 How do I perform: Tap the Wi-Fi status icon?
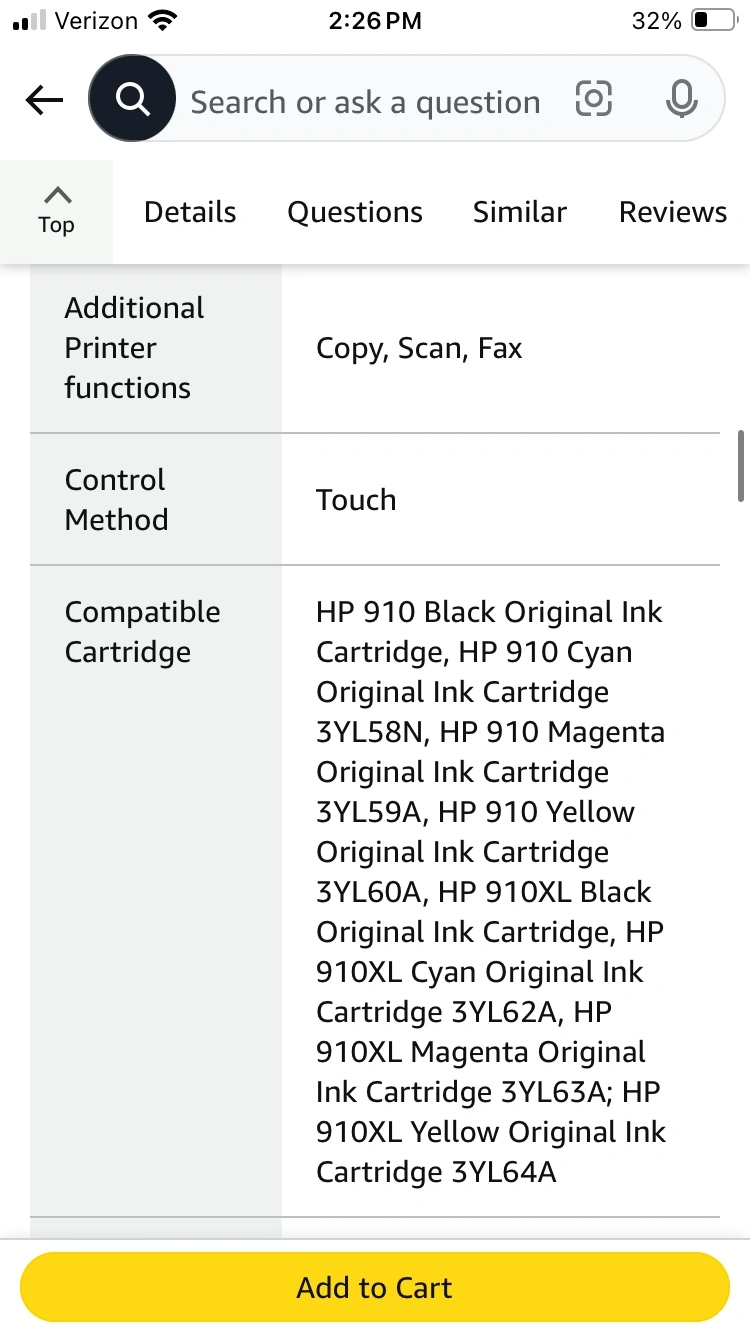161,21
